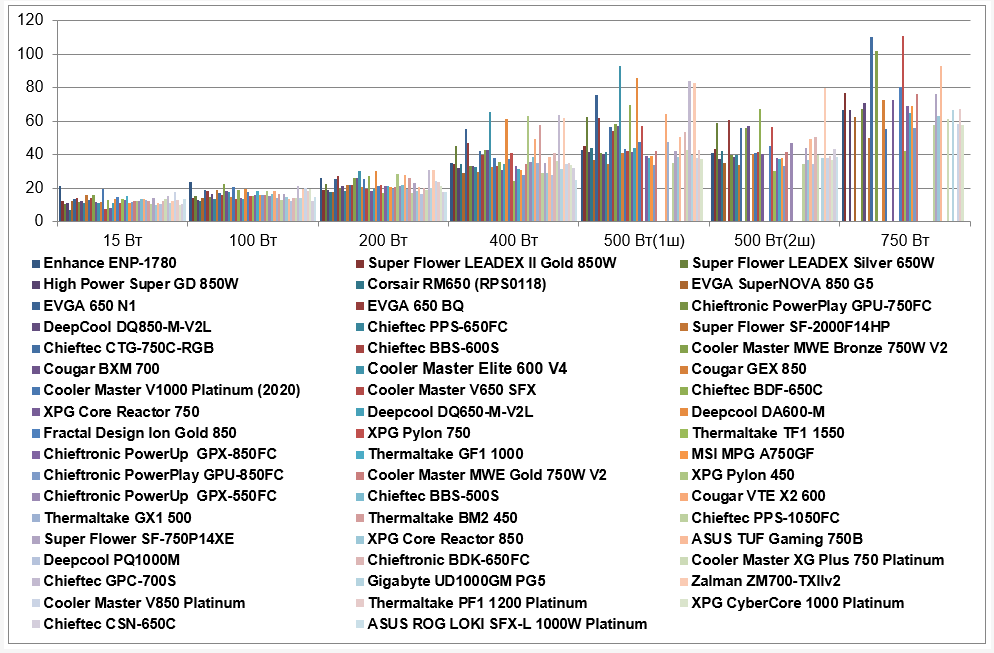Select Cooler Master MWE Bronze 750W V2 label

point(820,348)
